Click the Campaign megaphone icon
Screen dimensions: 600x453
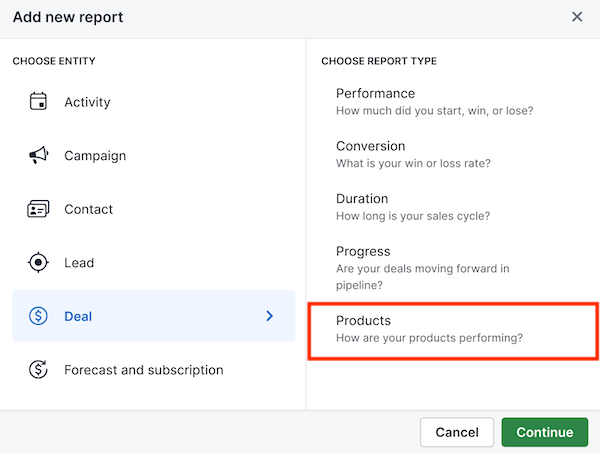[x=39, y=155]
